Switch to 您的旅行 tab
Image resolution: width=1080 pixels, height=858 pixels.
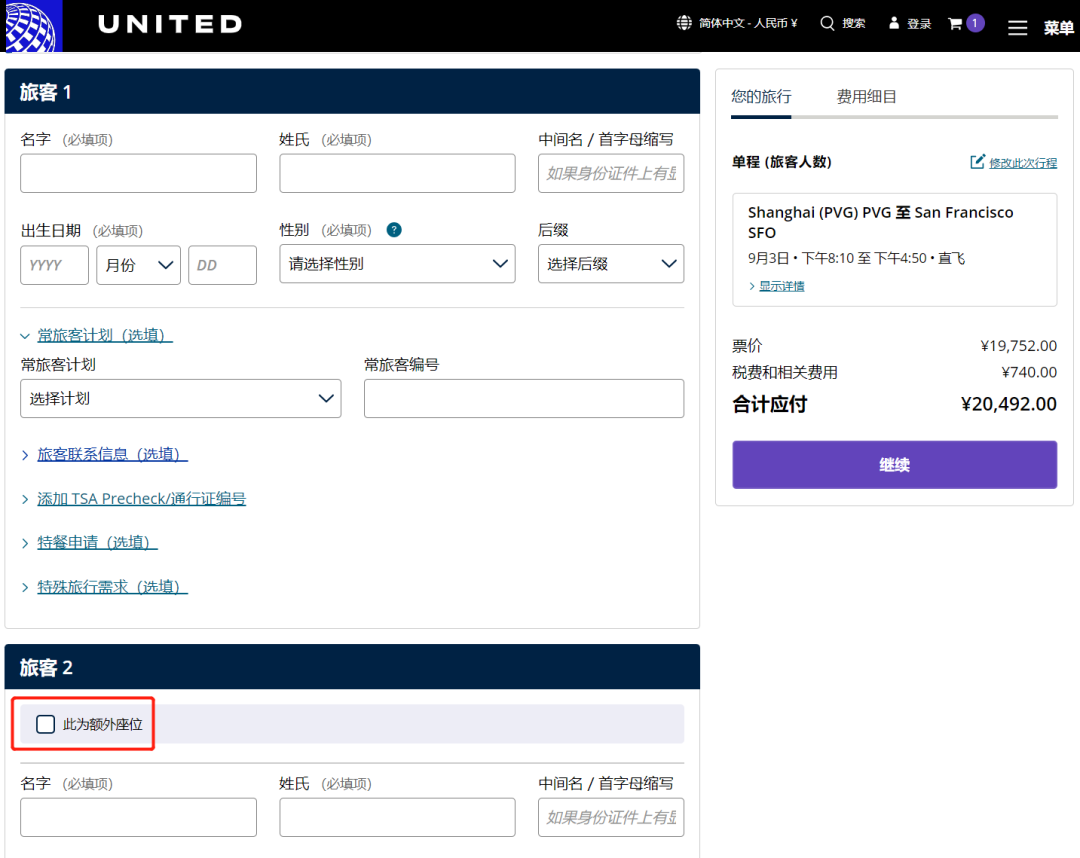coord(761,97)
